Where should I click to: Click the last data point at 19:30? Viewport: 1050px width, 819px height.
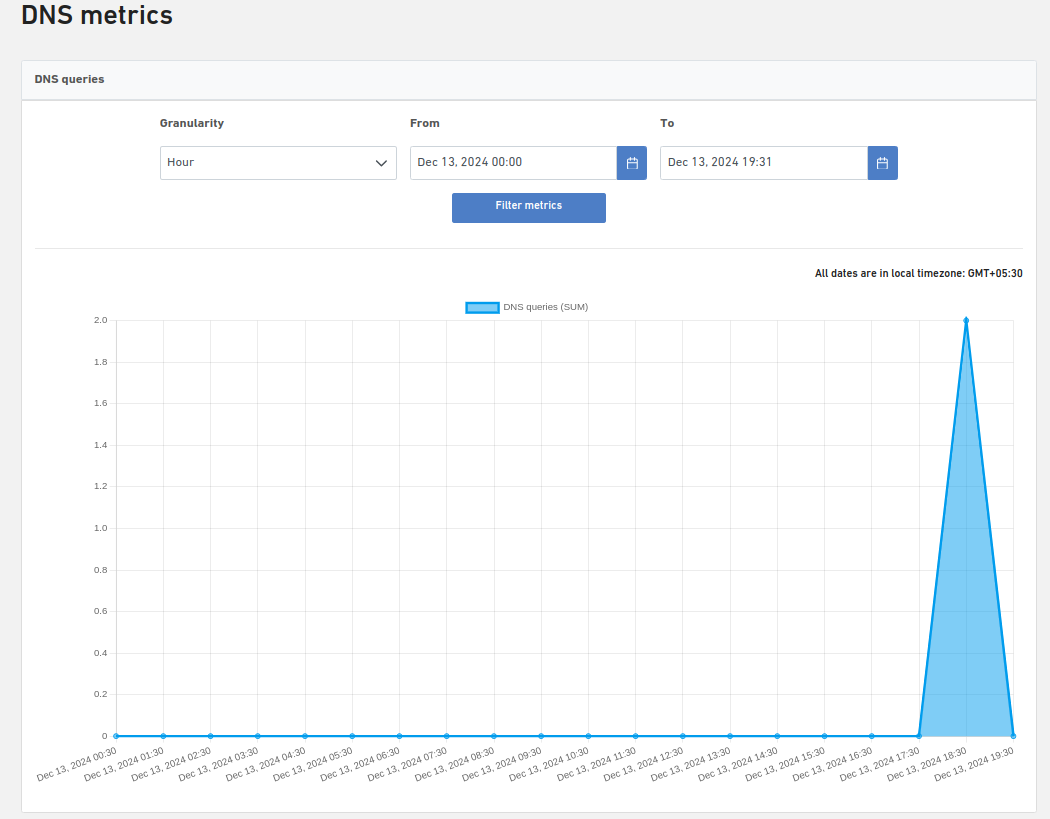pos(1013,735)
